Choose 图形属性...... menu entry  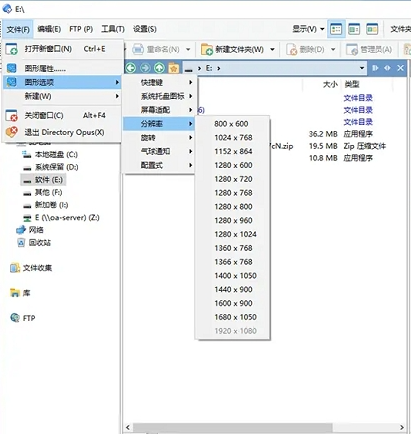(63, 68)
